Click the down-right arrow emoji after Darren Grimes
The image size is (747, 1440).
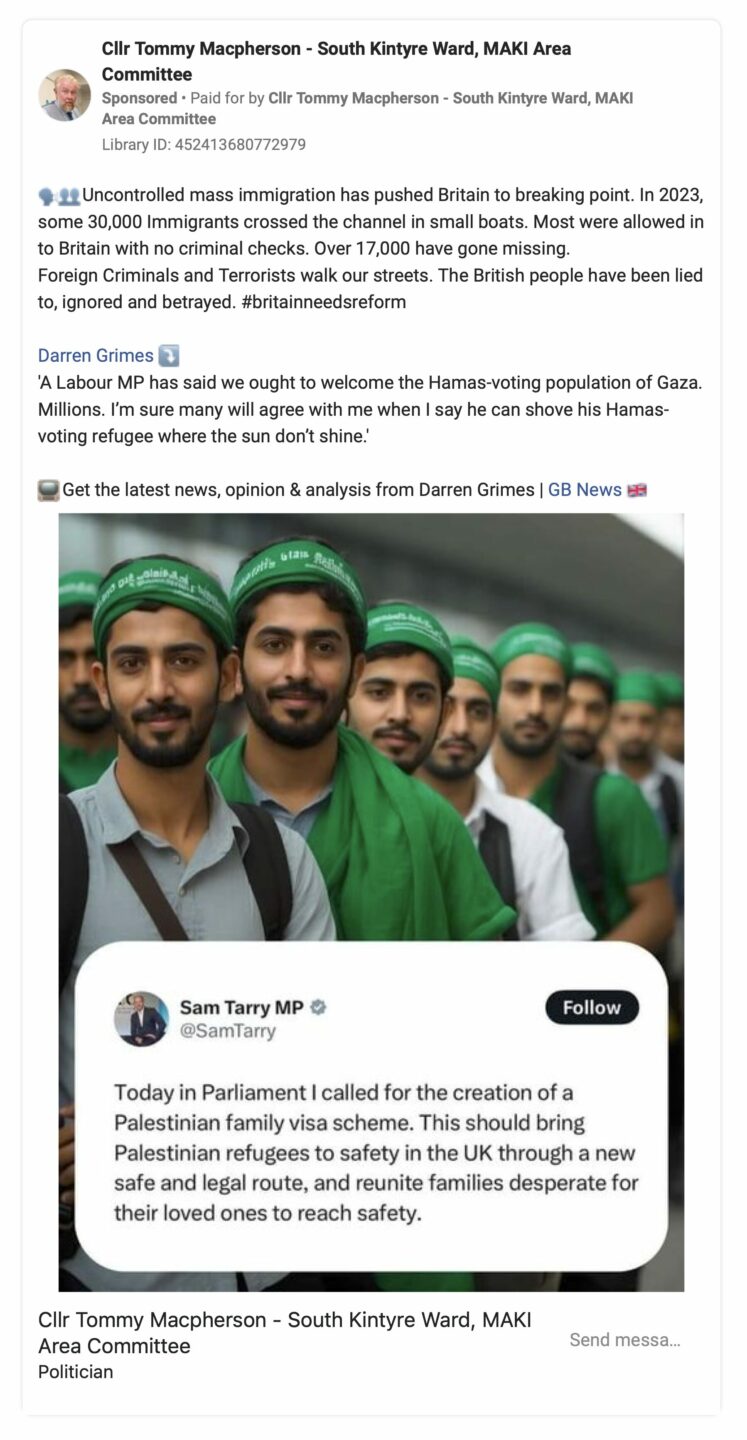click(x=168, y=355)
